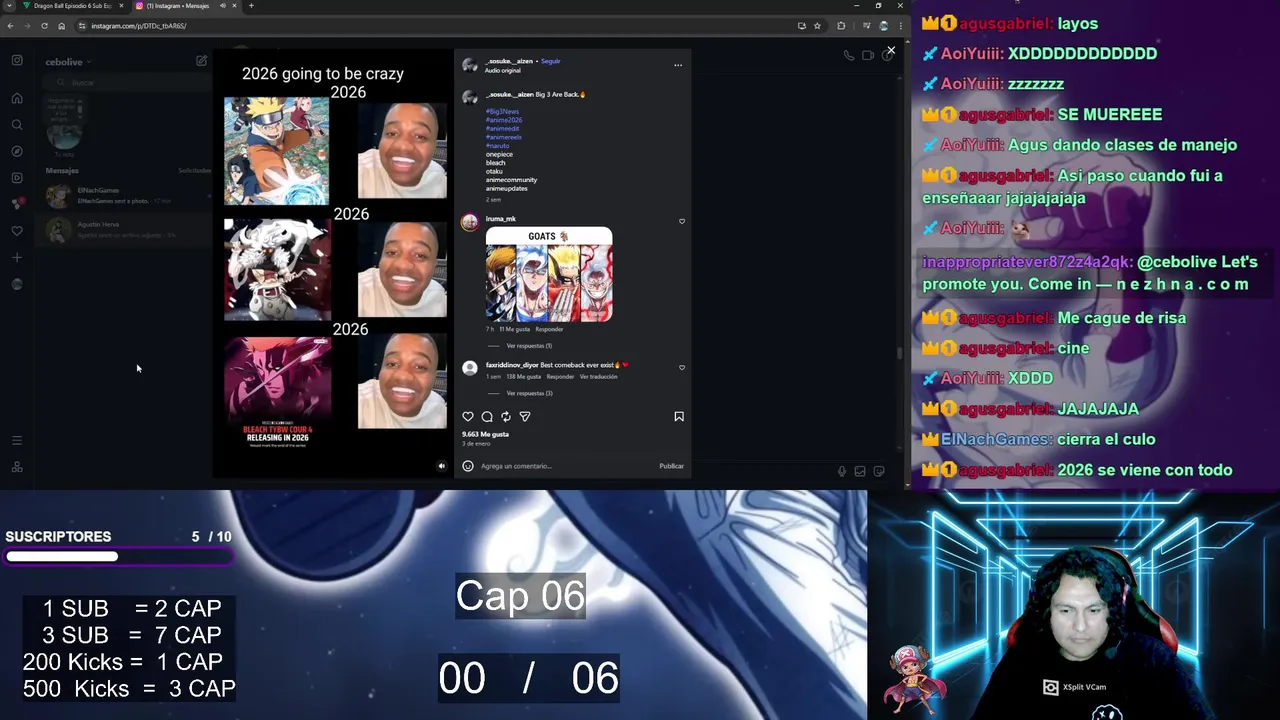The height and width of the screenshot is (720, 1280).
Task: Open Instagram Home from sidebar
Action: point(17,98)
